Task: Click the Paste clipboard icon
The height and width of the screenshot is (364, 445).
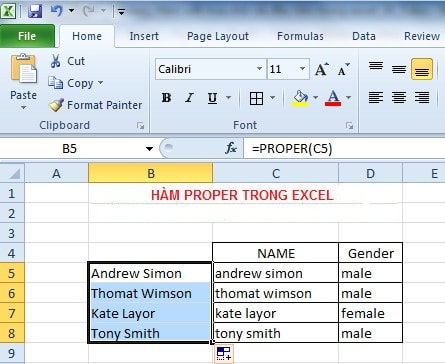Action: [x=23, y=69]
